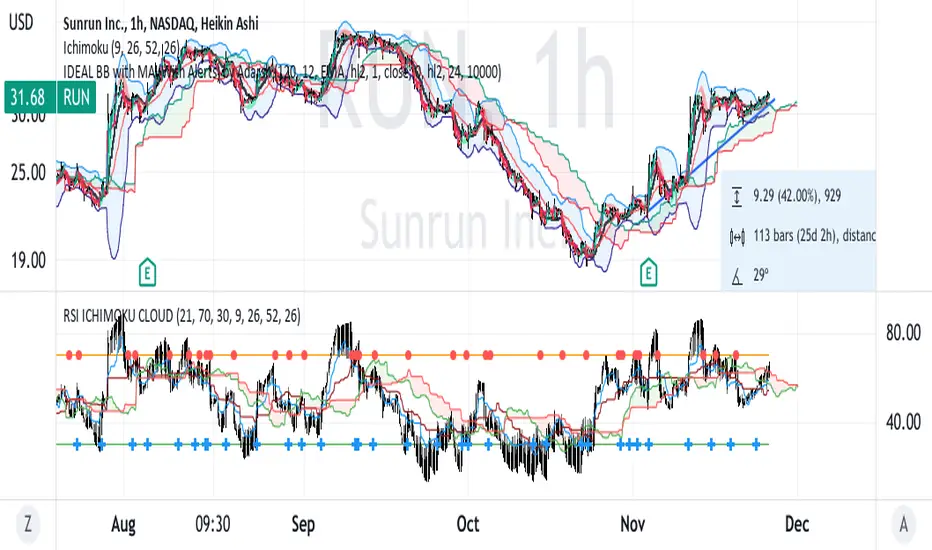
Task: Open the November earnings marker
Action: click(648, 273)
